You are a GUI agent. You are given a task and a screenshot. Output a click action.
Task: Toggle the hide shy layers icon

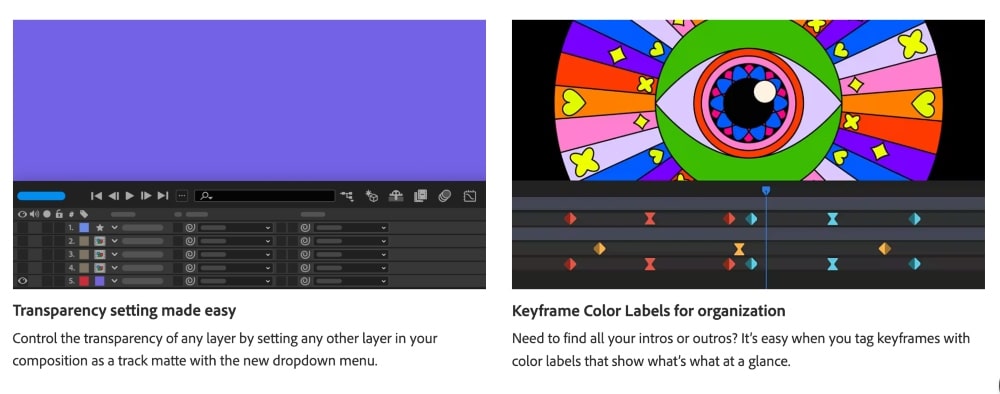coord(396,196)
